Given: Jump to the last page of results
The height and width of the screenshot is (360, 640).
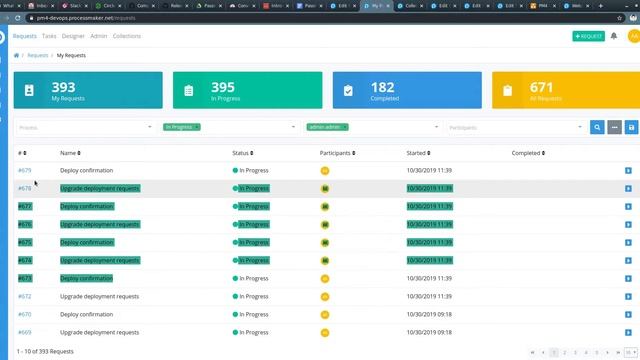Looking at the screenshot, I should click(x=618, y=352).
